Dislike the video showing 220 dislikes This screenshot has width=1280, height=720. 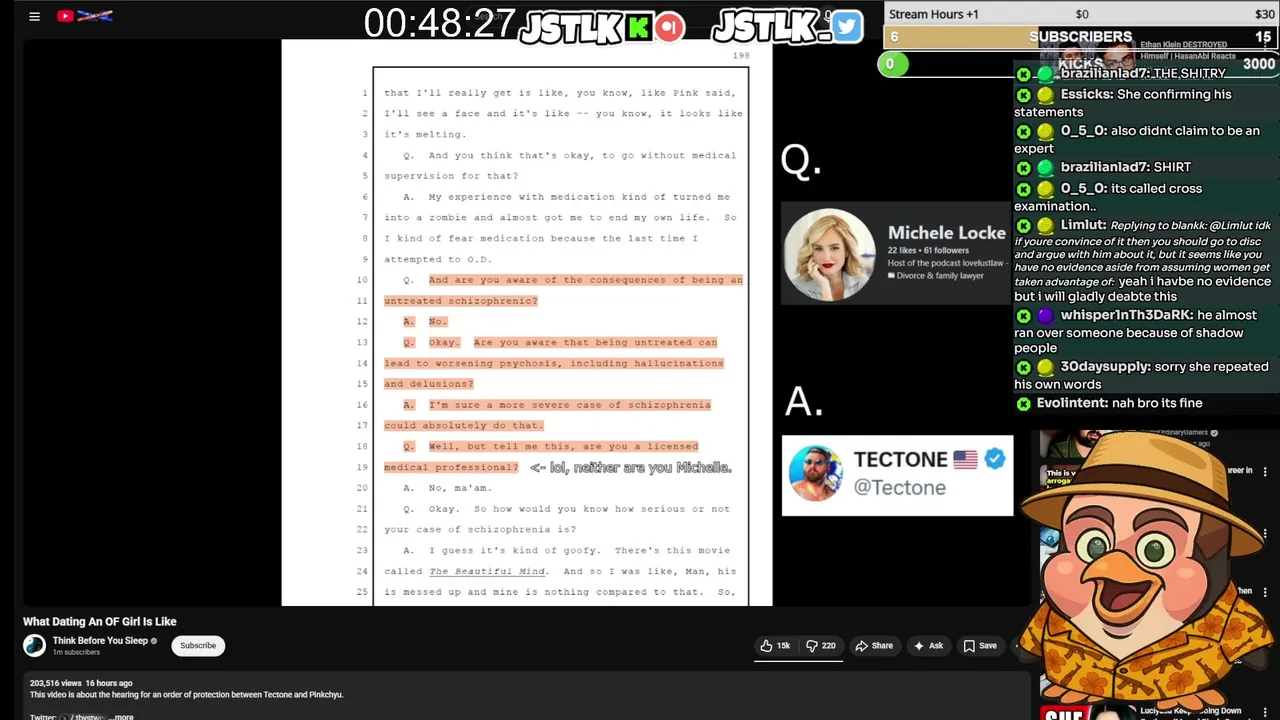(821, 646)
